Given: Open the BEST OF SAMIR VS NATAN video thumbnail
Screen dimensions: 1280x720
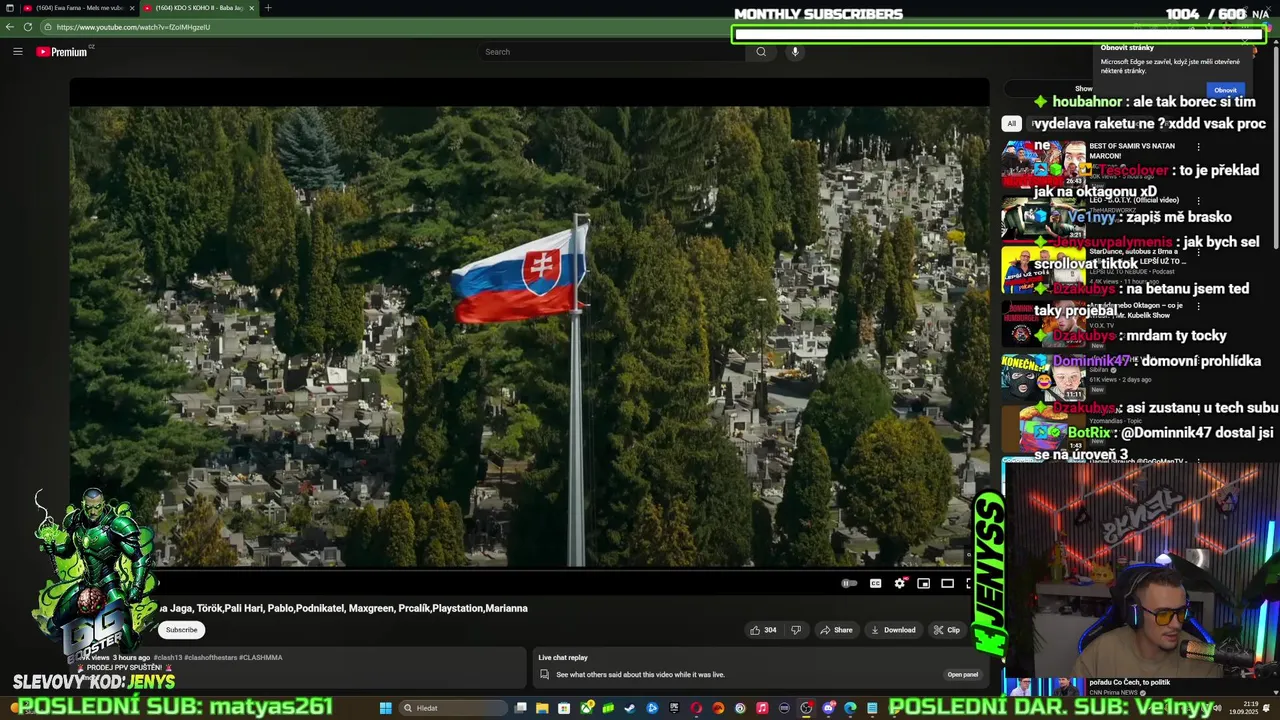Looking at the screenshot, I should click(x=1043, y=164).
